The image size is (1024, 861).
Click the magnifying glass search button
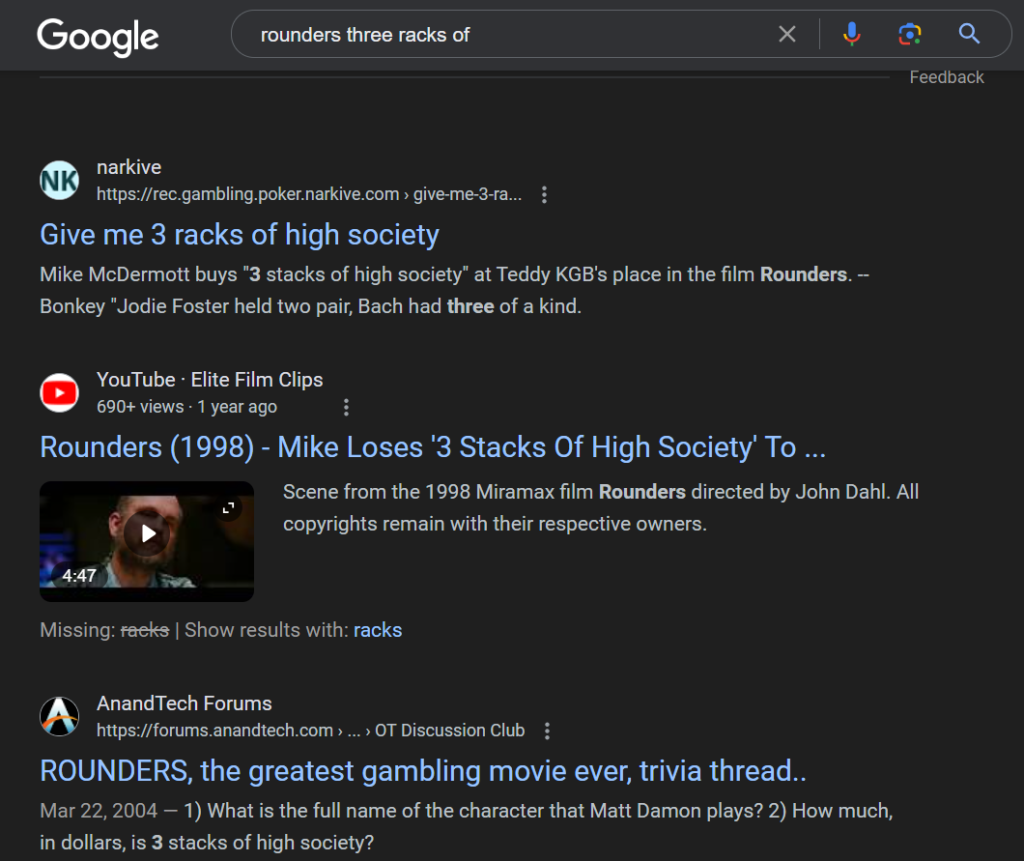(x=968, y=35)
